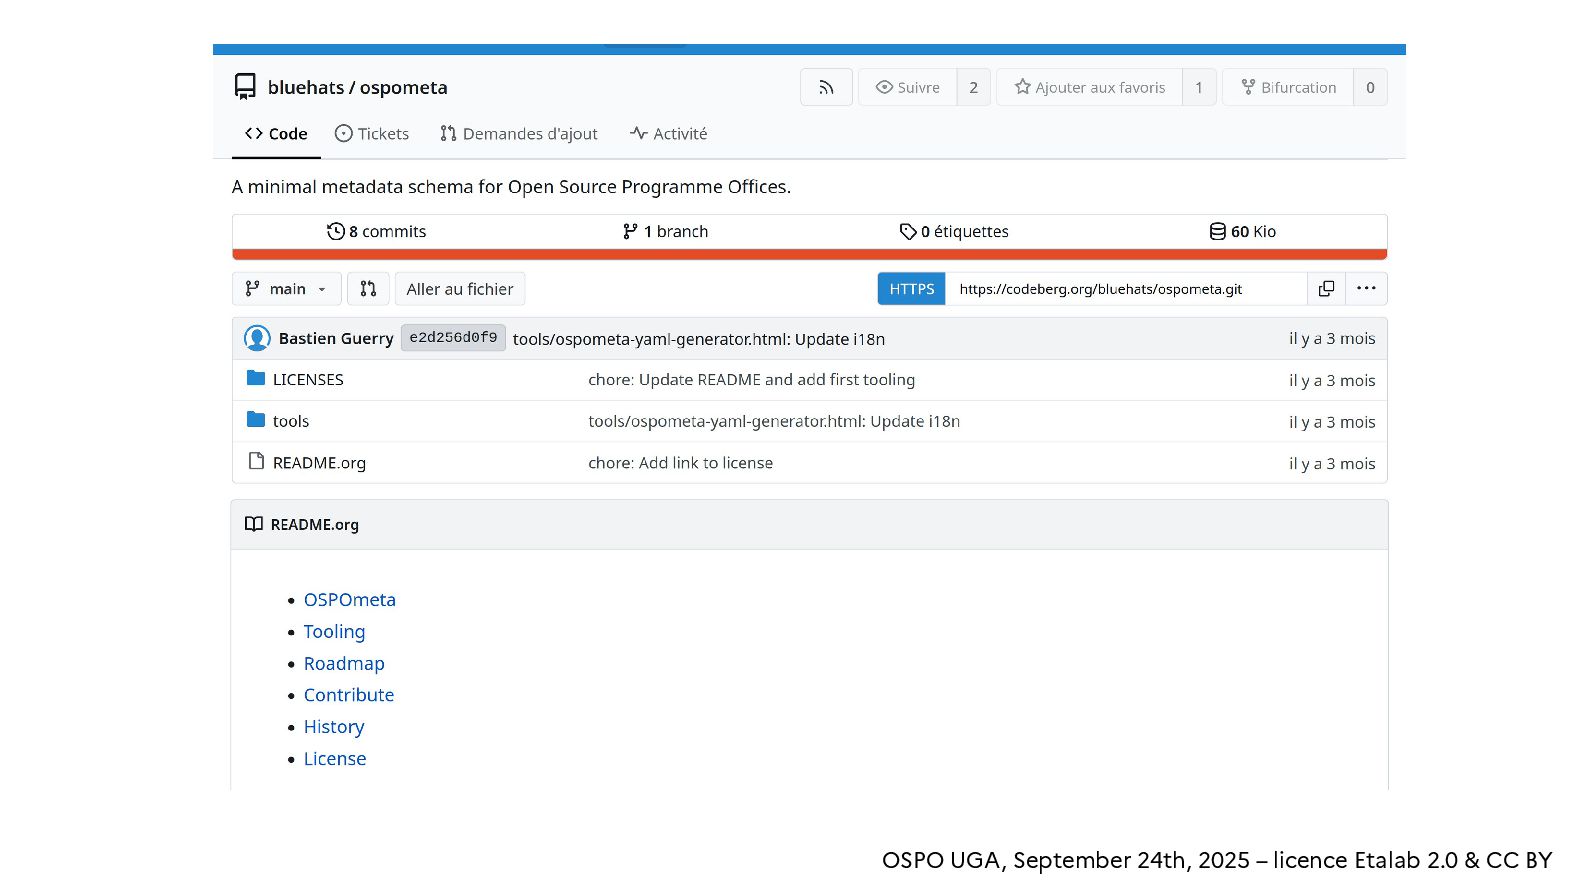Open the 1 branch list
This screenshot has width=1587, height=893.
[x=665, y=231]
